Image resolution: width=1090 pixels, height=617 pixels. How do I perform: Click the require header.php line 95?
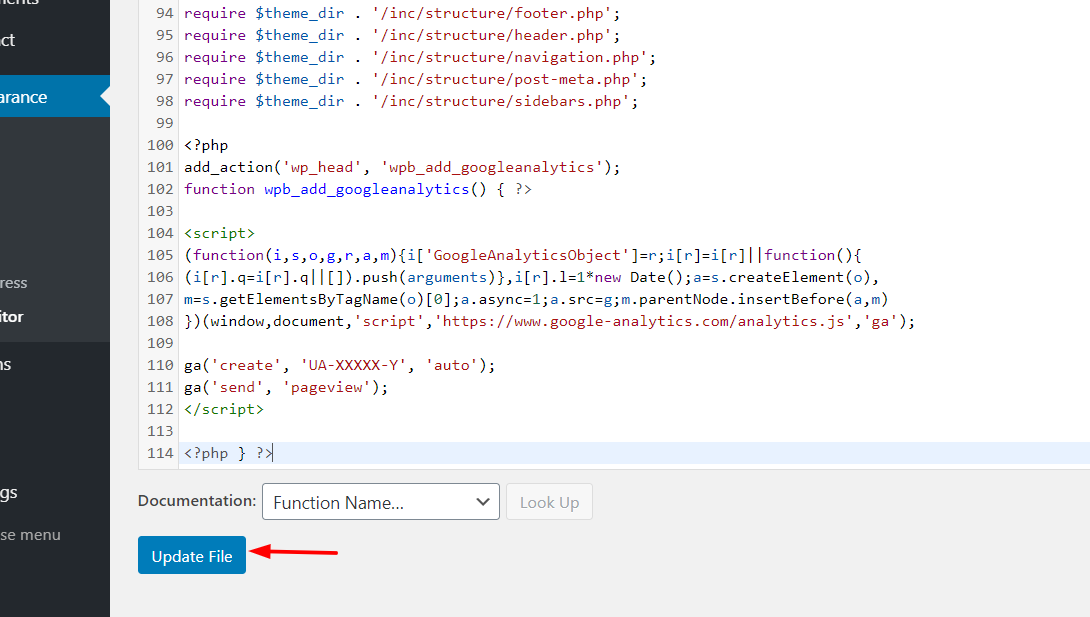[402, 35]
